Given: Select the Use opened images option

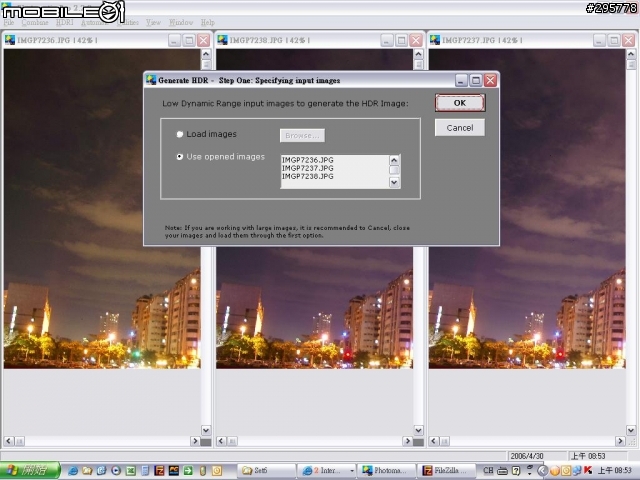Looking at the screenshot, I should pos(220,157).
